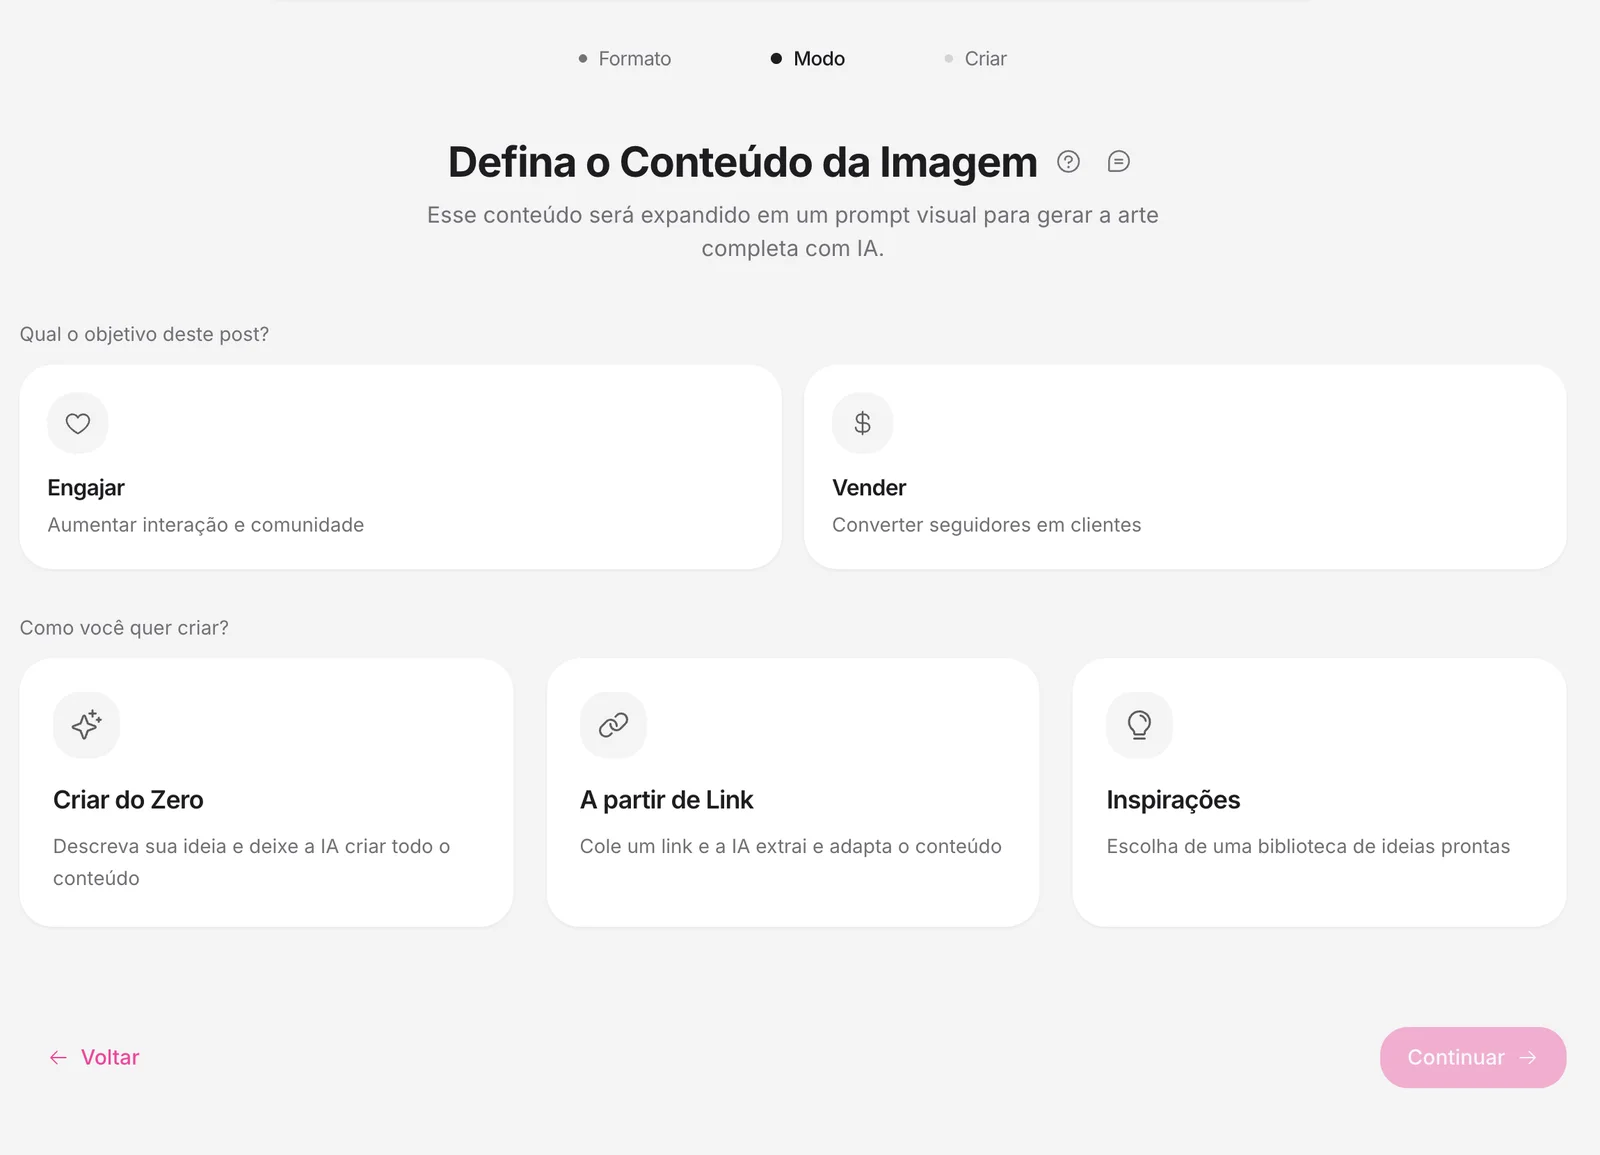Open the chat bubble icon next to the heading
1600x1155 pixels.
pyautogui.click(x=1118, y=161)
